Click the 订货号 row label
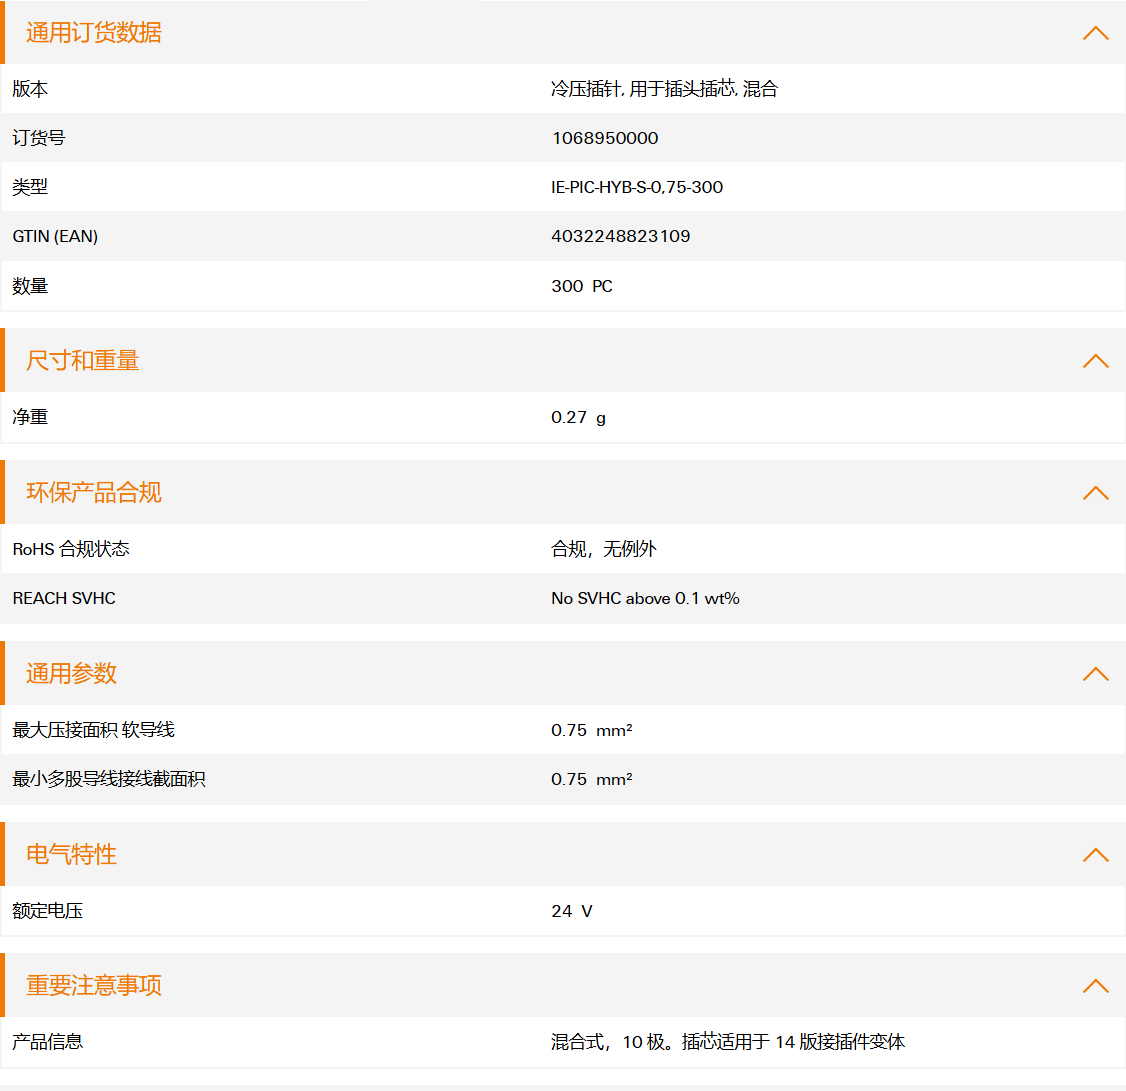1126x1091 pixels. click(39, 138)
